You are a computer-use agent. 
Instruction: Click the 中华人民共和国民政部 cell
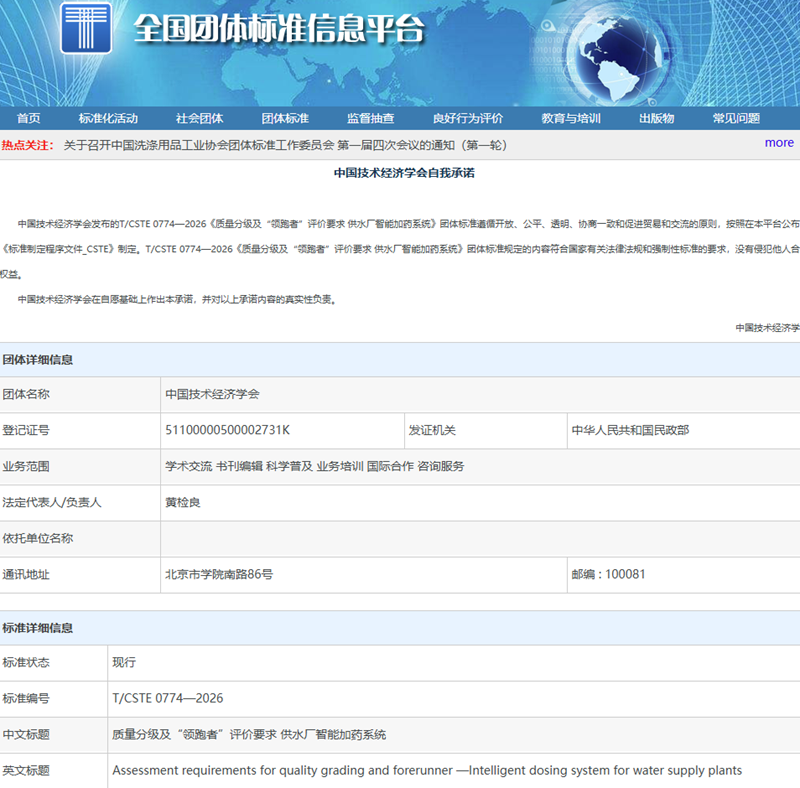(x=684, y=430)
